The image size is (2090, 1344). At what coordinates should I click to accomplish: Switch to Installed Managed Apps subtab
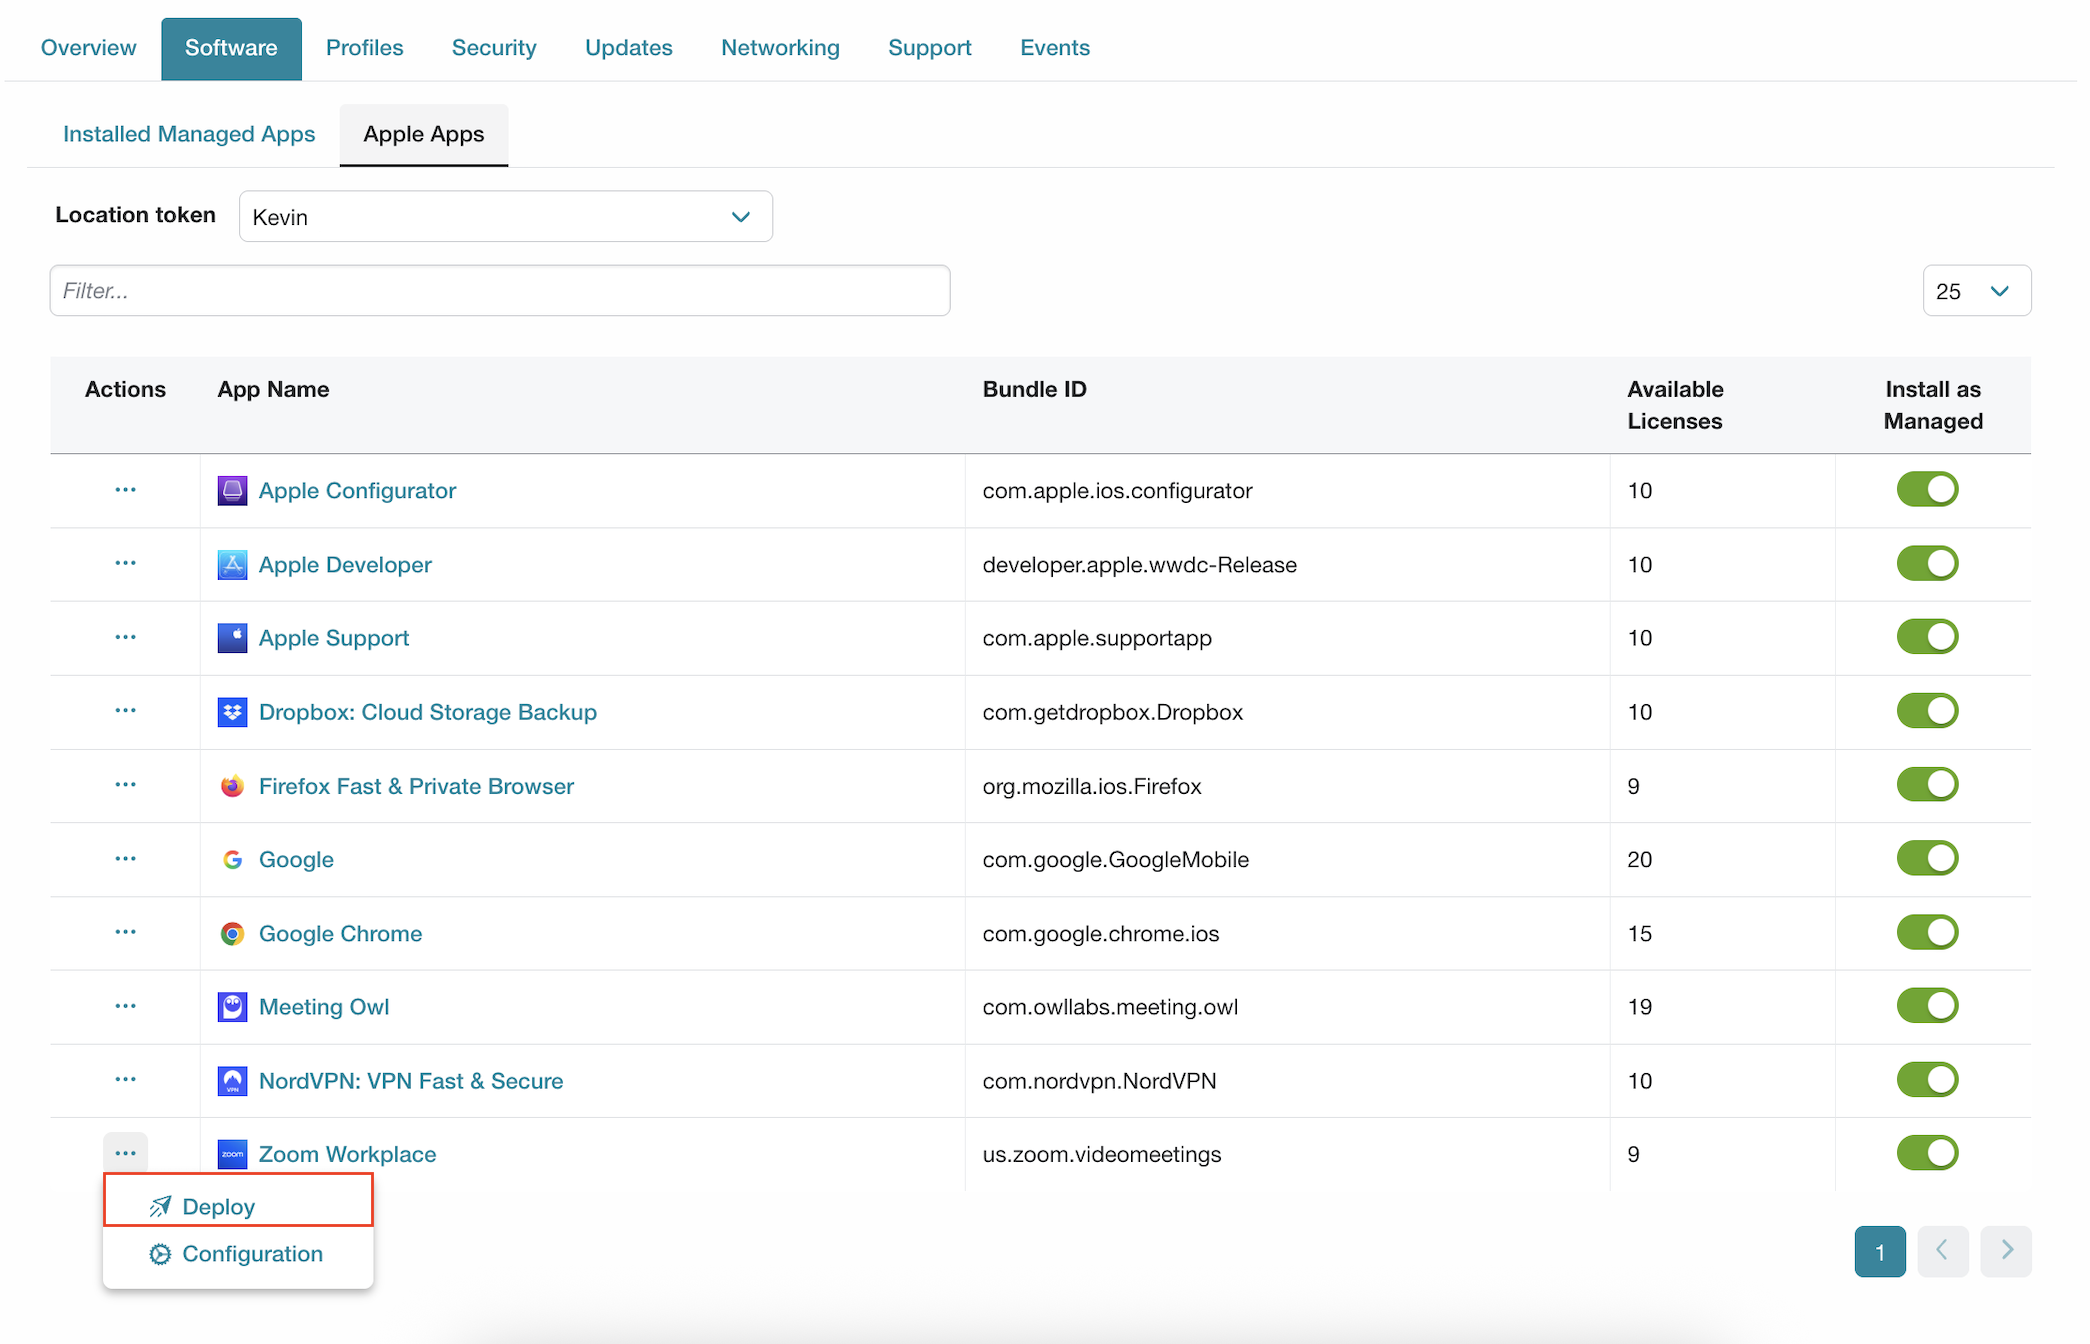(x=189, y=134)
